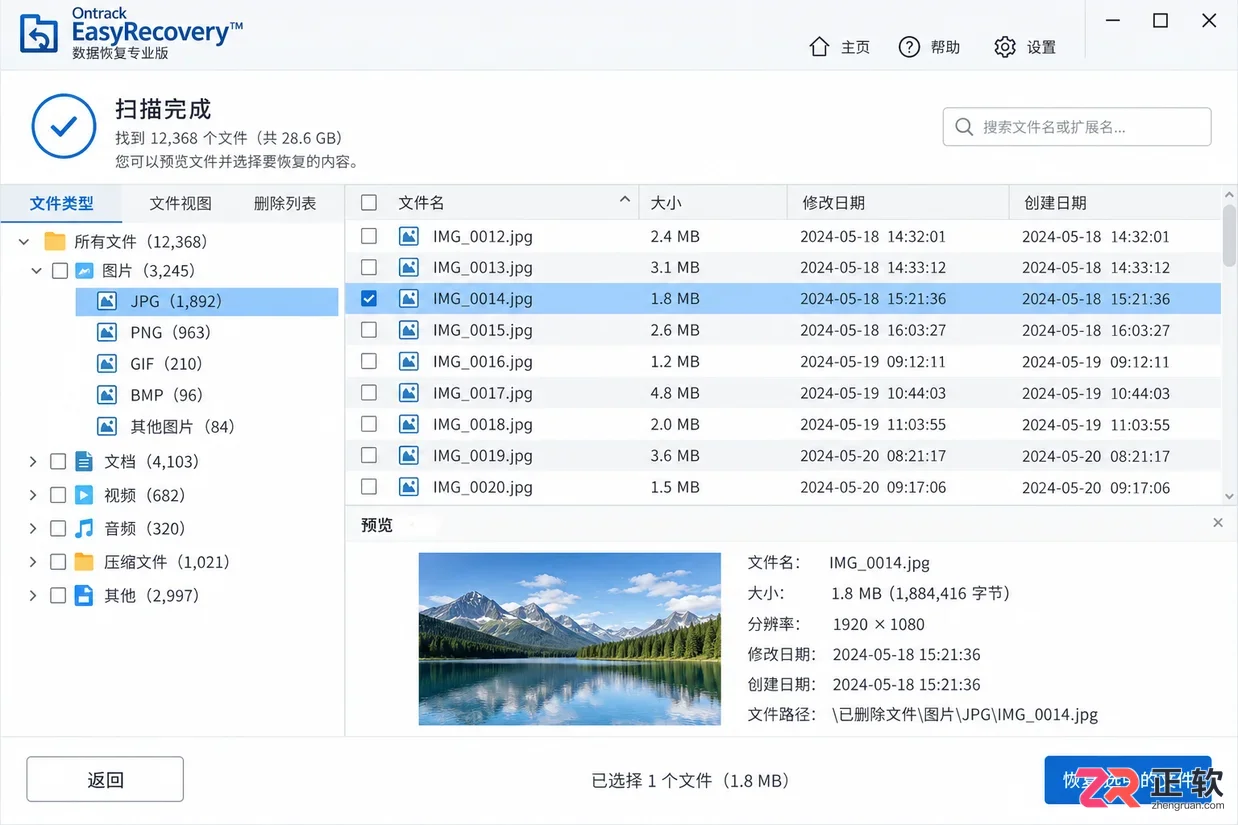Click the help (帮助) question mark icon

tap(909, 47)
